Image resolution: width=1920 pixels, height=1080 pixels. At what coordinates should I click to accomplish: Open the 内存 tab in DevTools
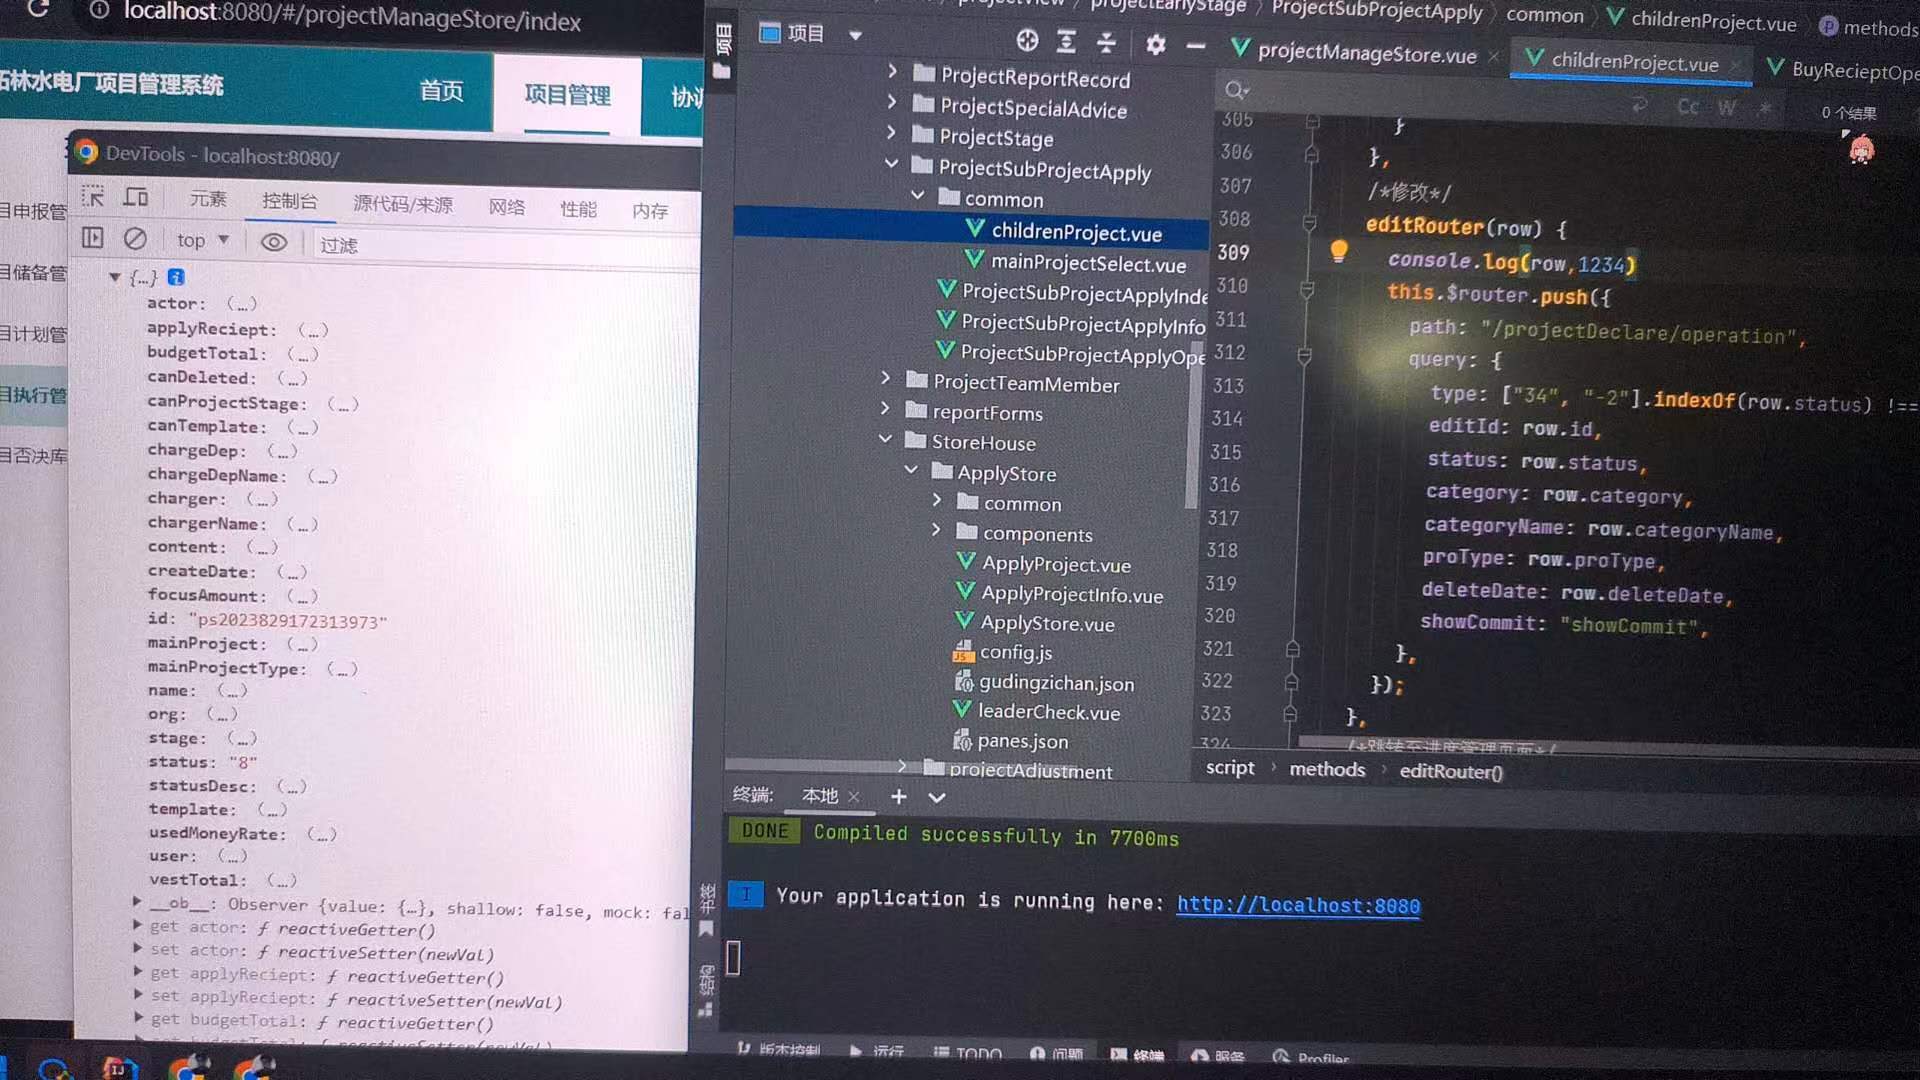(650, 211)
